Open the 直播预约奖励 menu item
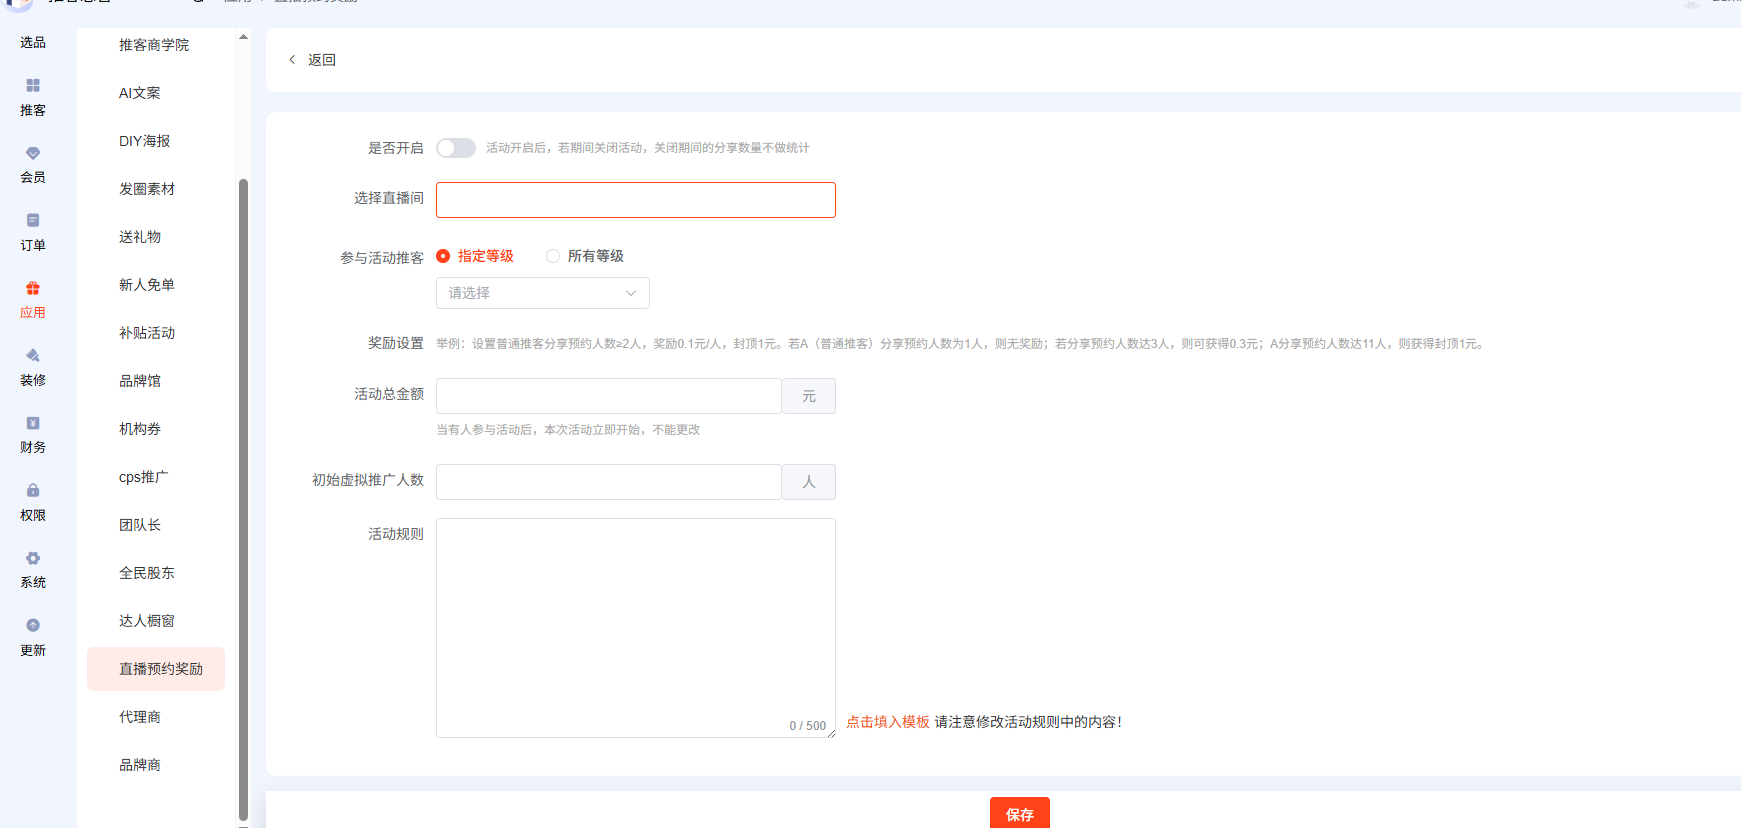 pyautogui.click(x=160, y=669)
